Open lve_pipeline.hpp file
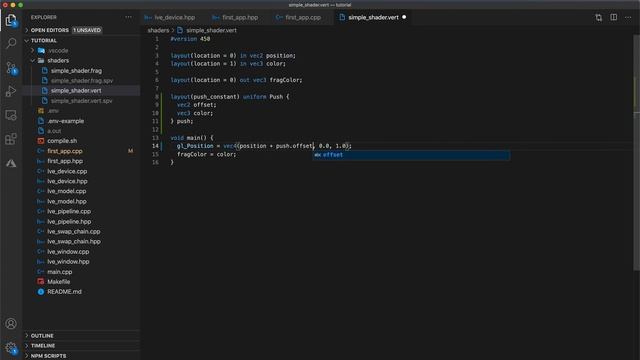The height and width of the screenshot is (360, 640). coord(69,222)
